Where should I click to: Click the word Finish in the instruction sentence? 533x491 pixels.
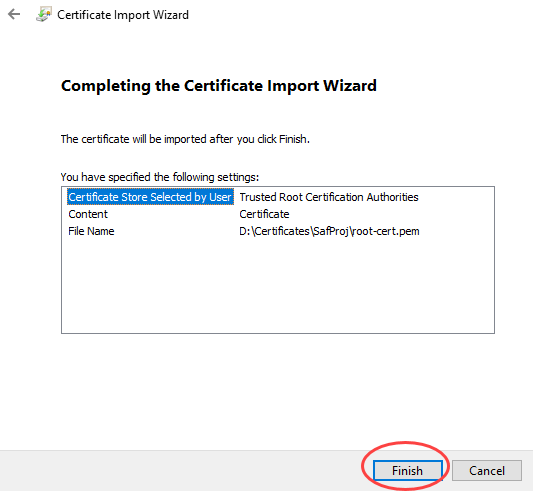pos(294,139)
